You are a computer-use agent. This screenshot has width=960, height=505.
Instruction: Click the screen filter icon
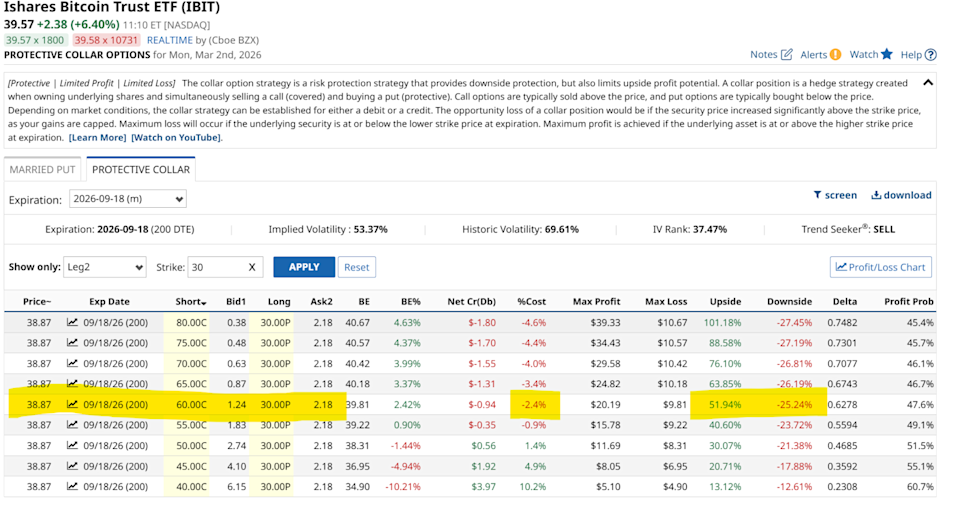tap(817, 195)
